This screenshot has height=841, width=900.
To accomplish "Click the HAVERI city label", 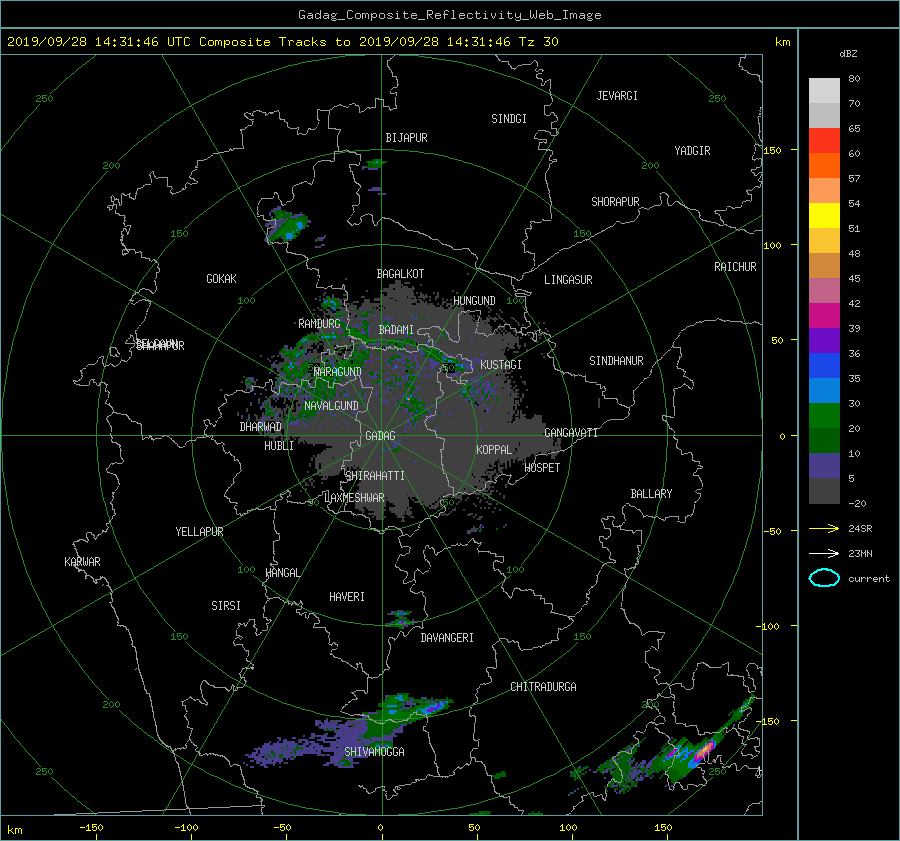I will click(x=347, y=597).
